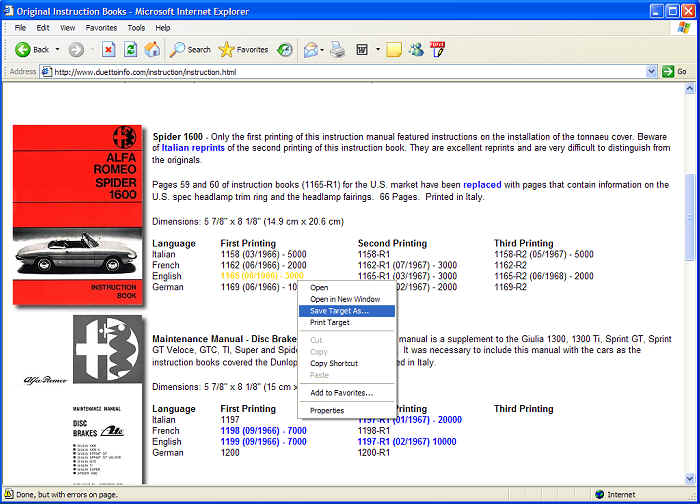Refresh the page with the green arrows icon
The height and width of the screenshot is (504, 700).
130,50
